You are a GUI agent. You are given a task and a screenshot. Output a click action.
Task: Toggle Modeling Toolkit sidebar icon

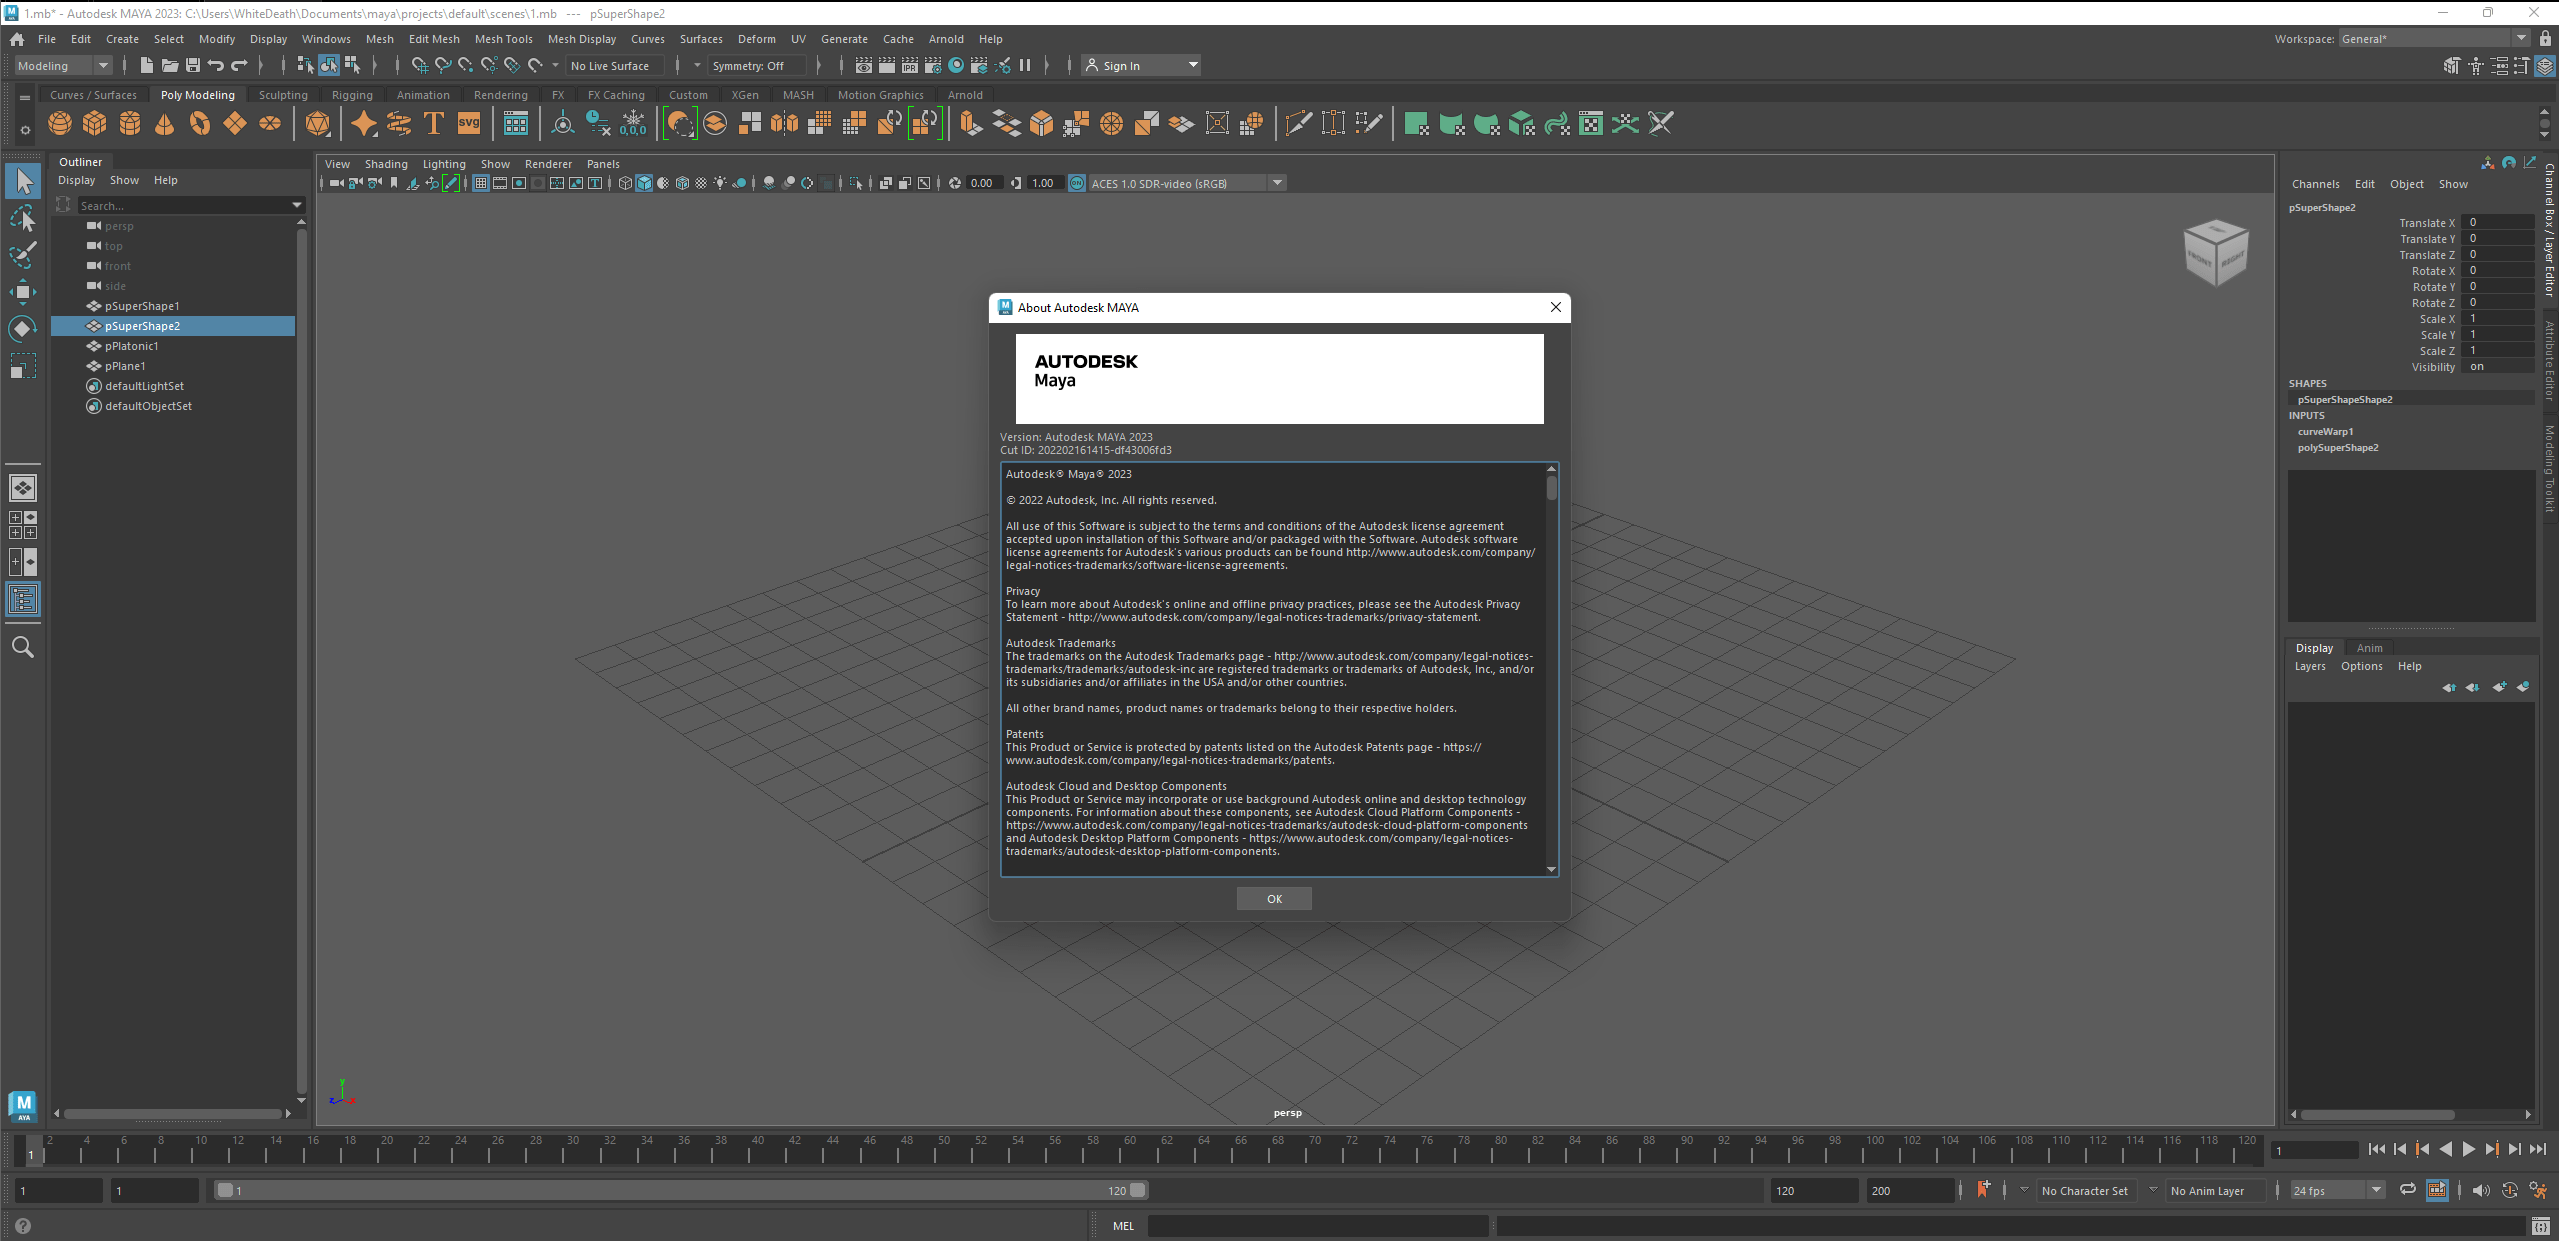(x=2452, y=66)
